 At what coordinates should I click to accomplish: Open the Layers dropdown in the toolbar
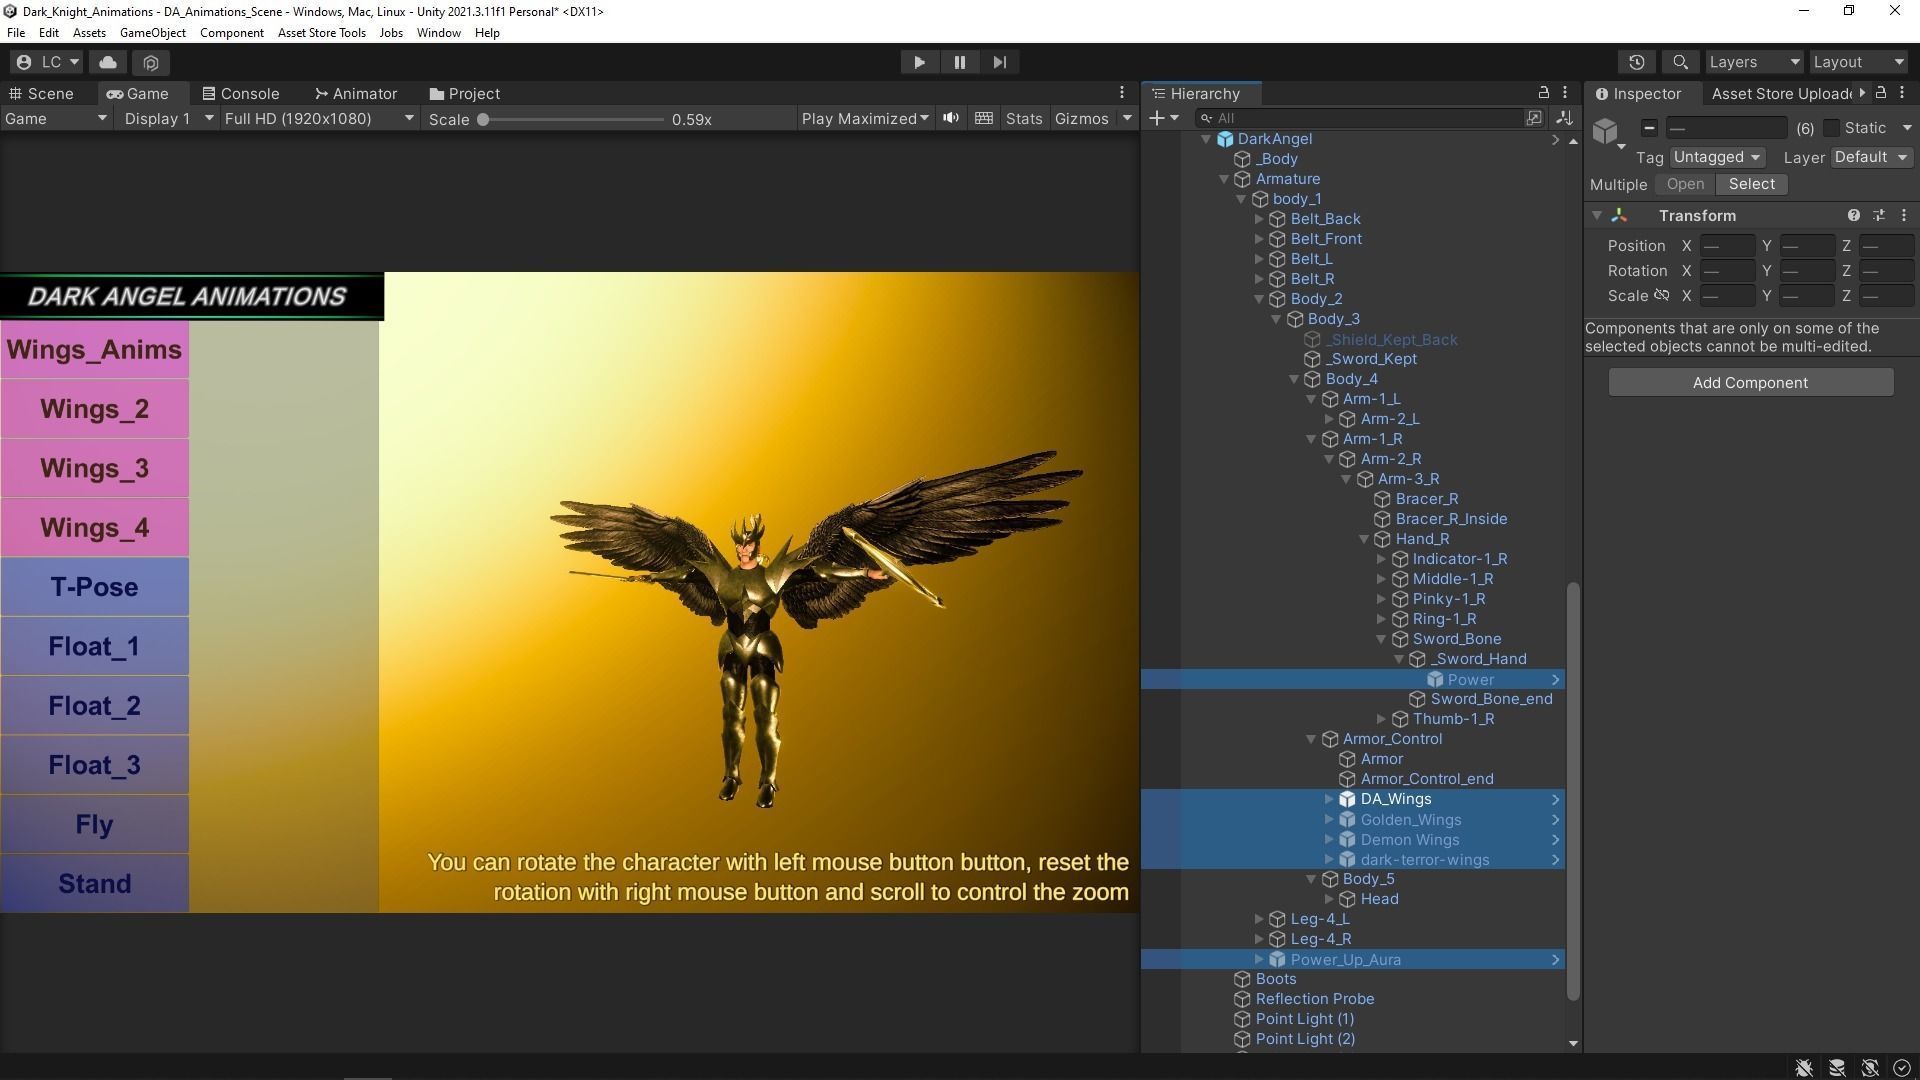tap(1754, 62)
